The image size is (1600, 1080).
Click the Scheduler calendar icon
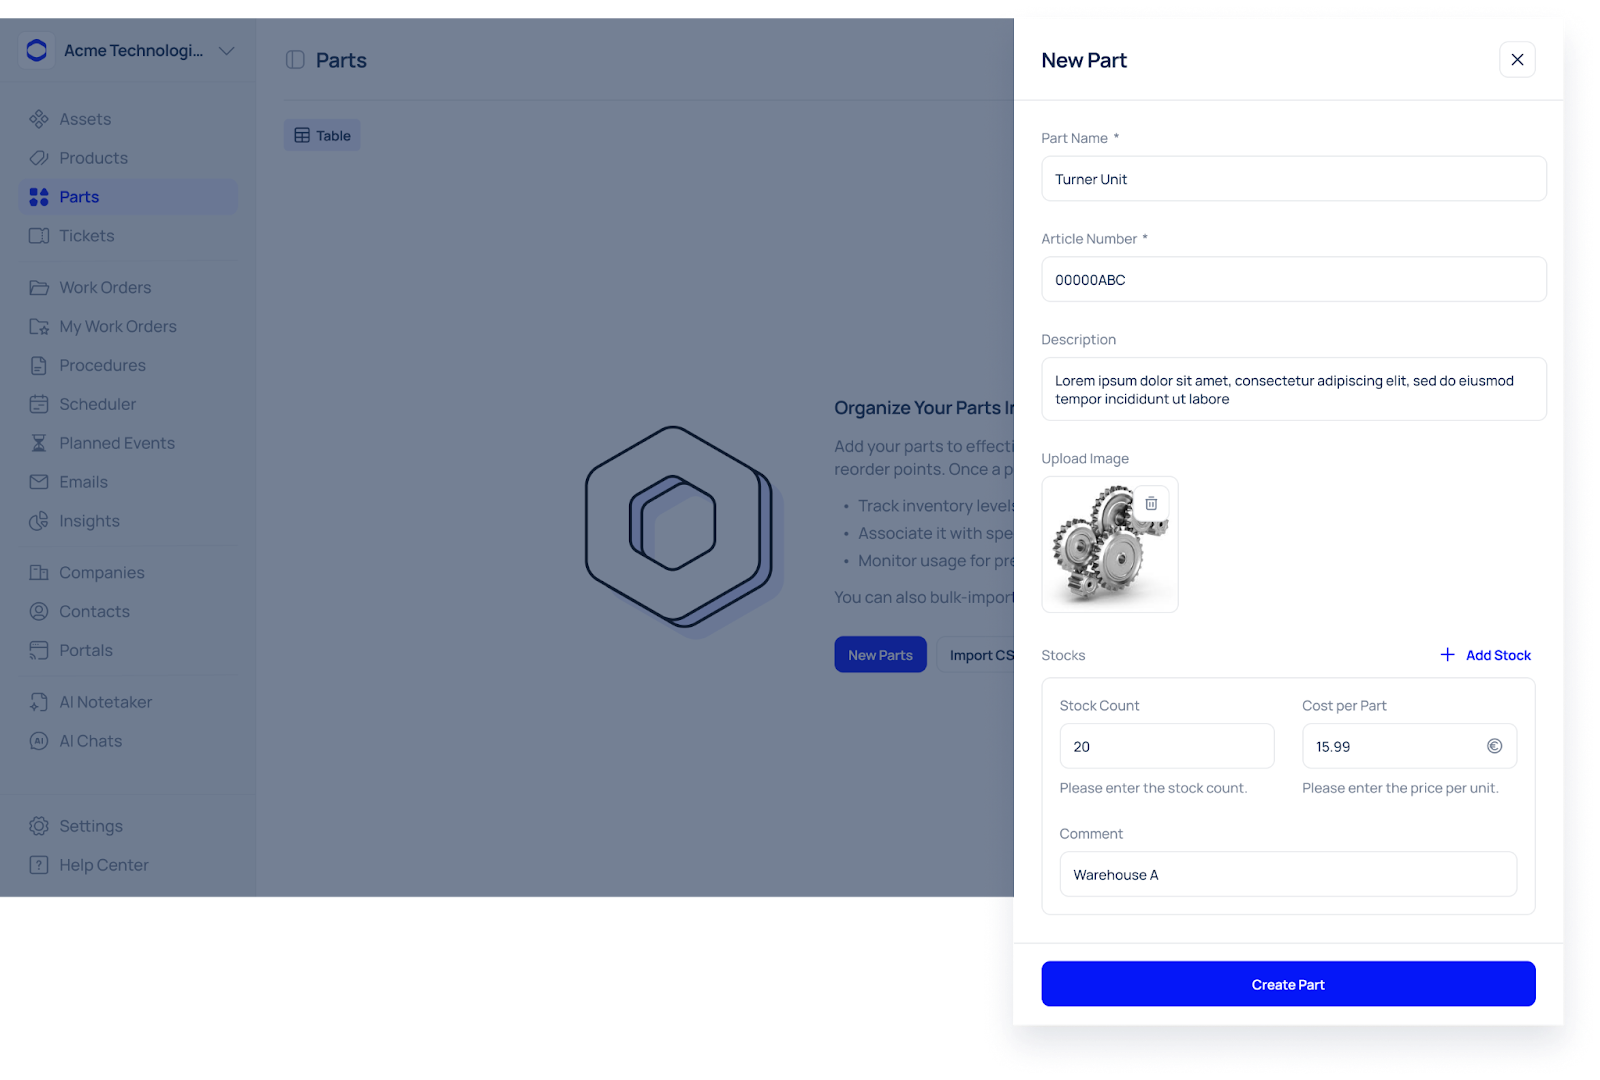tap(39, 405)
